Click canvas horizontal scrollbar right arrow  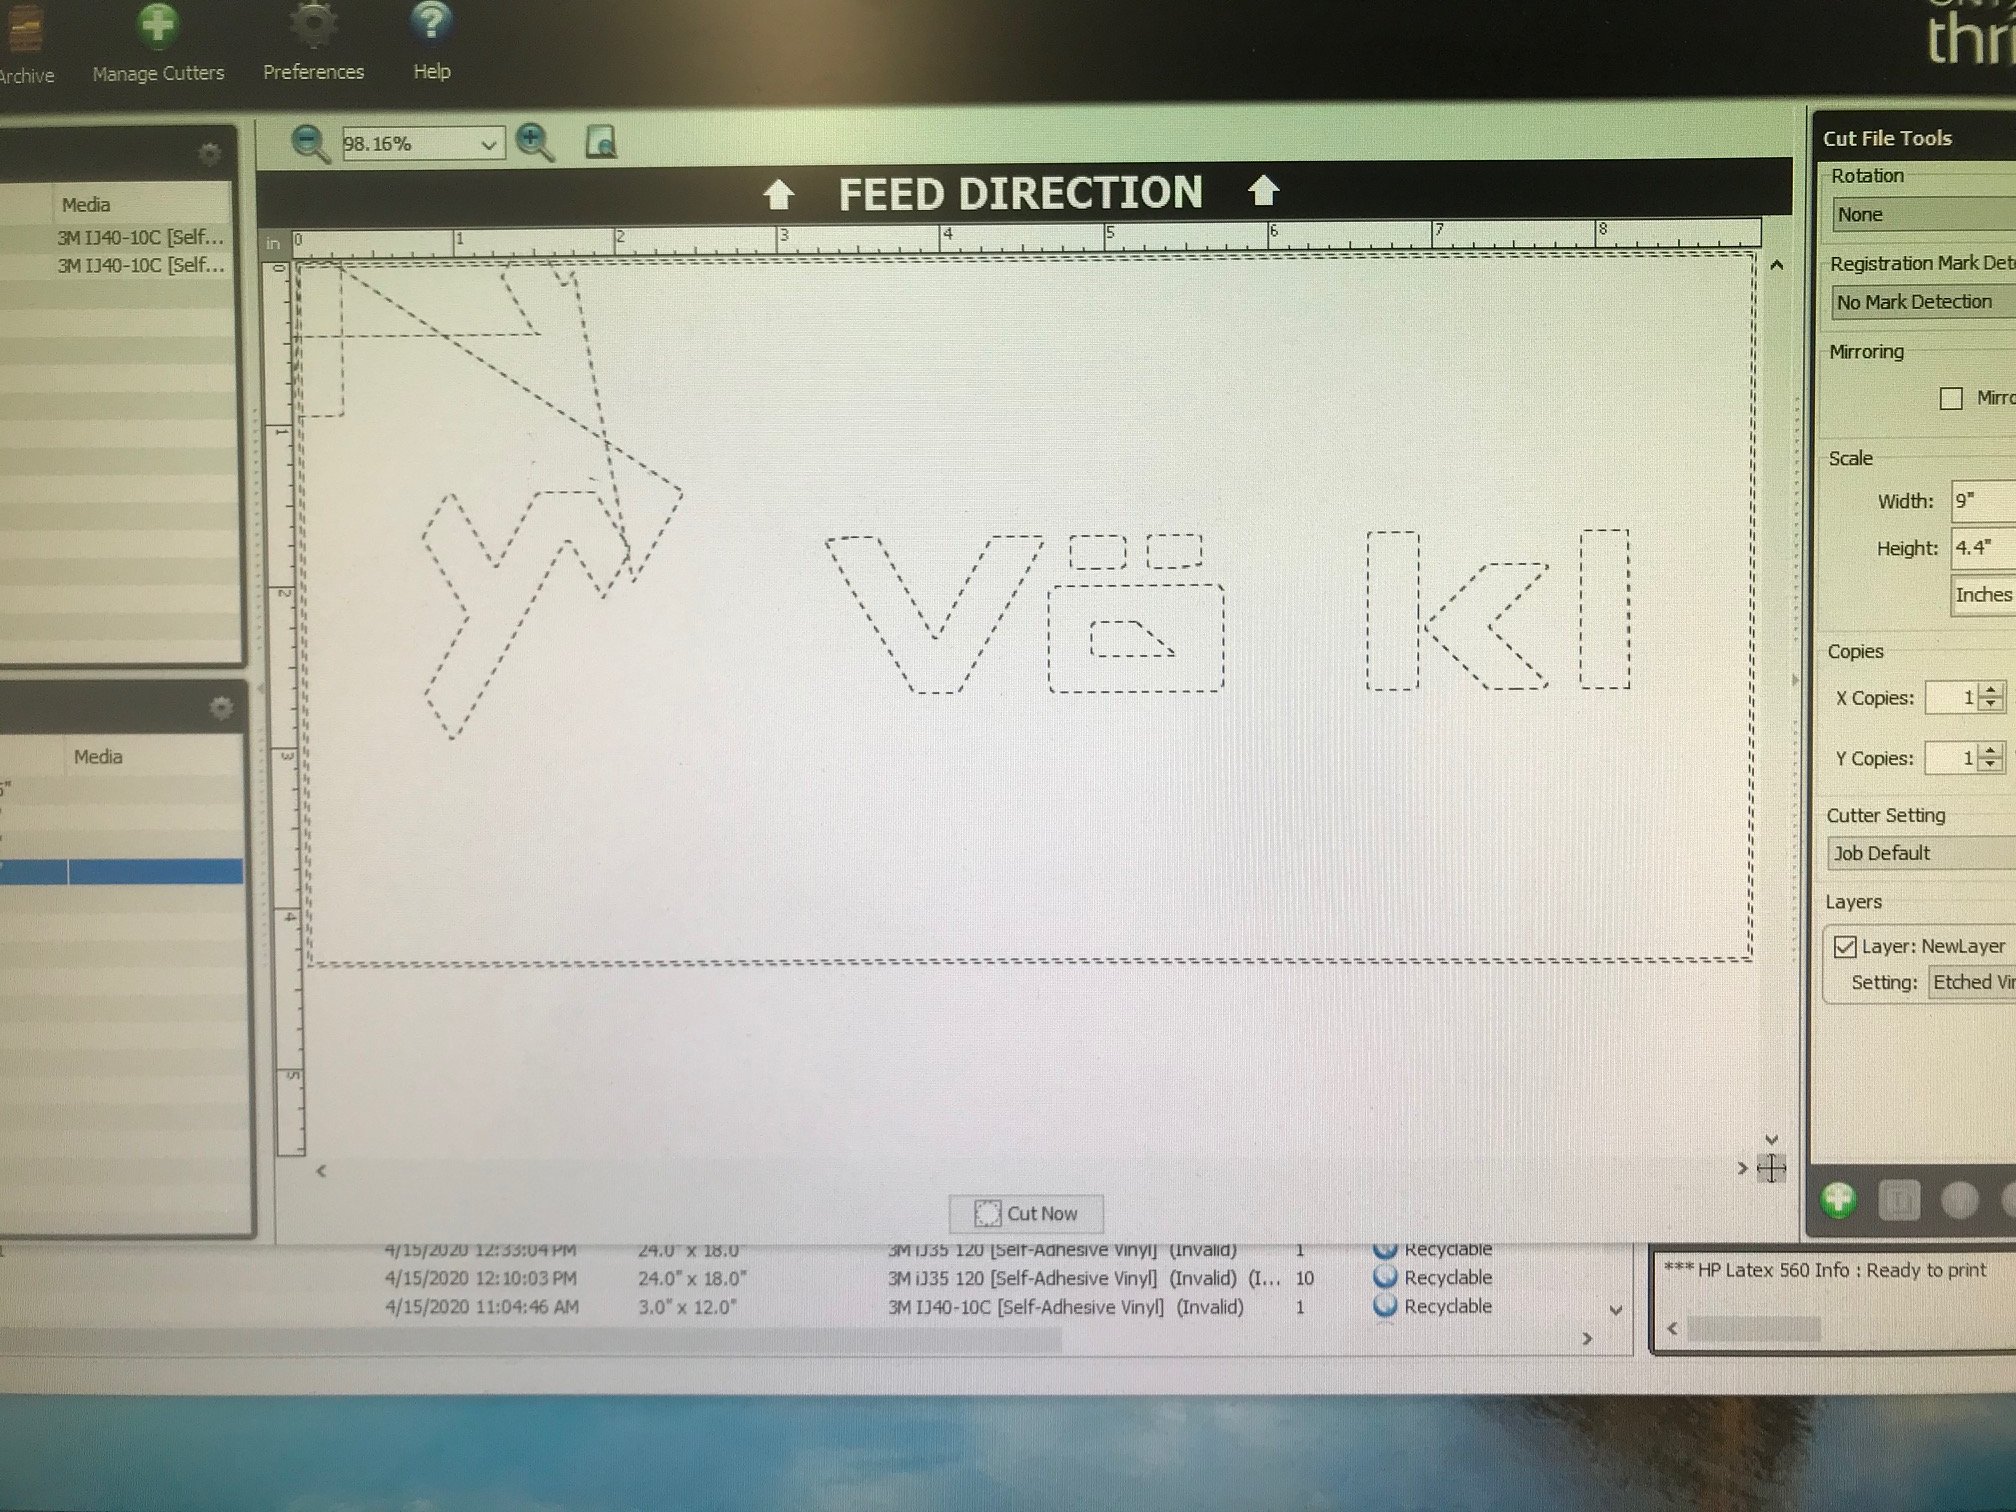1742,1168
